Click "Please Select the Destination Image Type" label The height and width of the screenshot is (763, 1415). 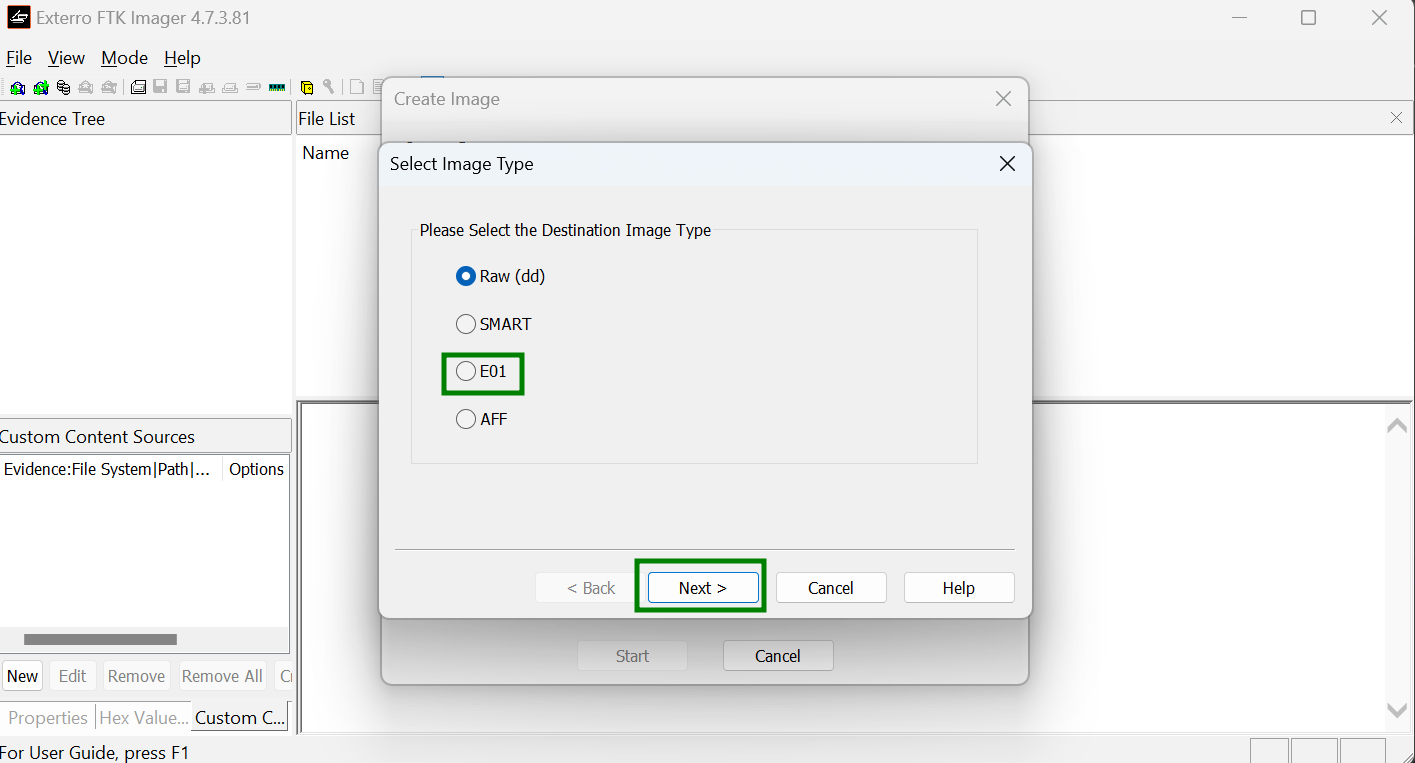(x=565, y=230)
